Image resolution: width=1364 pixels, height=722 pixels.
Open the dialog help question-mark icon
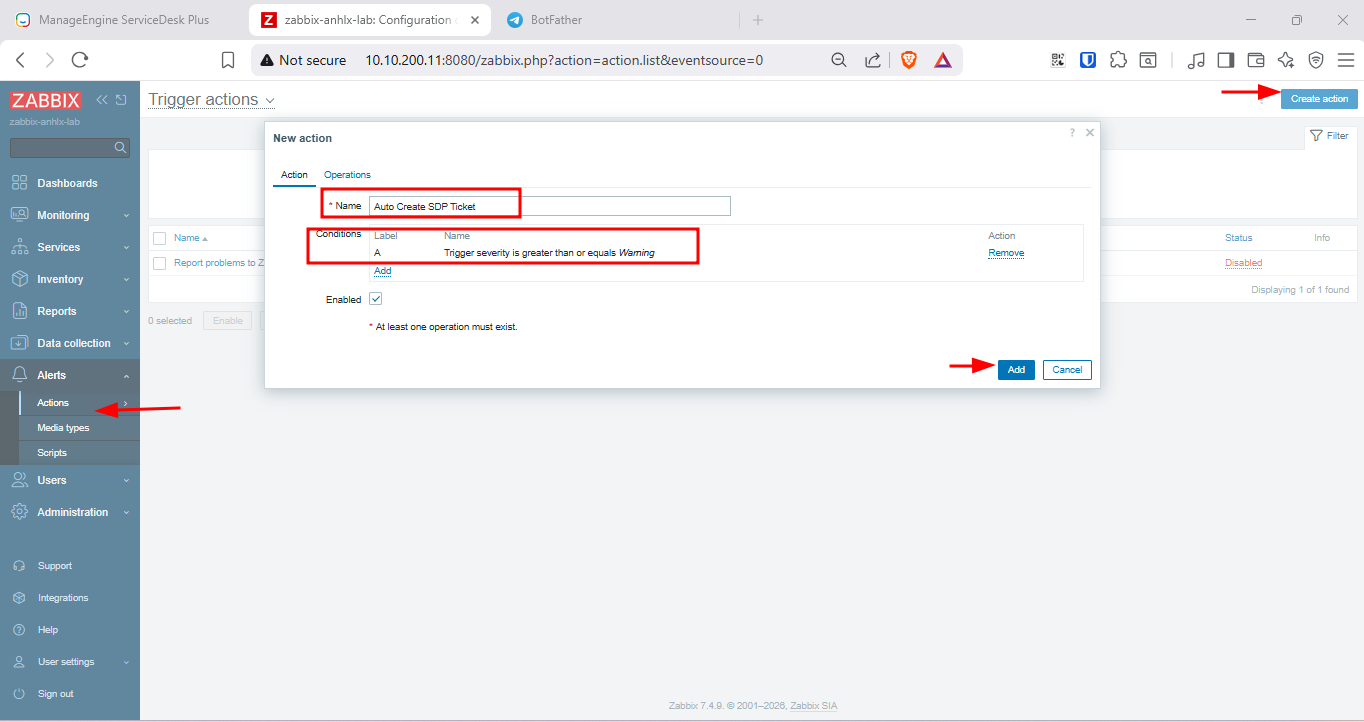pyautogui.click(x=1072, y=132)
